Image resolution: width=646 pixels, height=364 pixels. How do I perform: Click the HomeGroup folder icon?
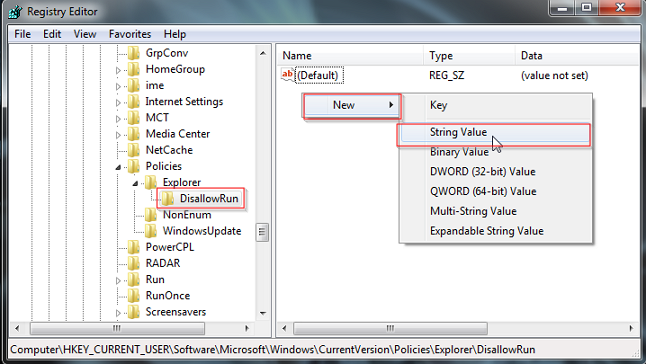[x=133, y=69]
